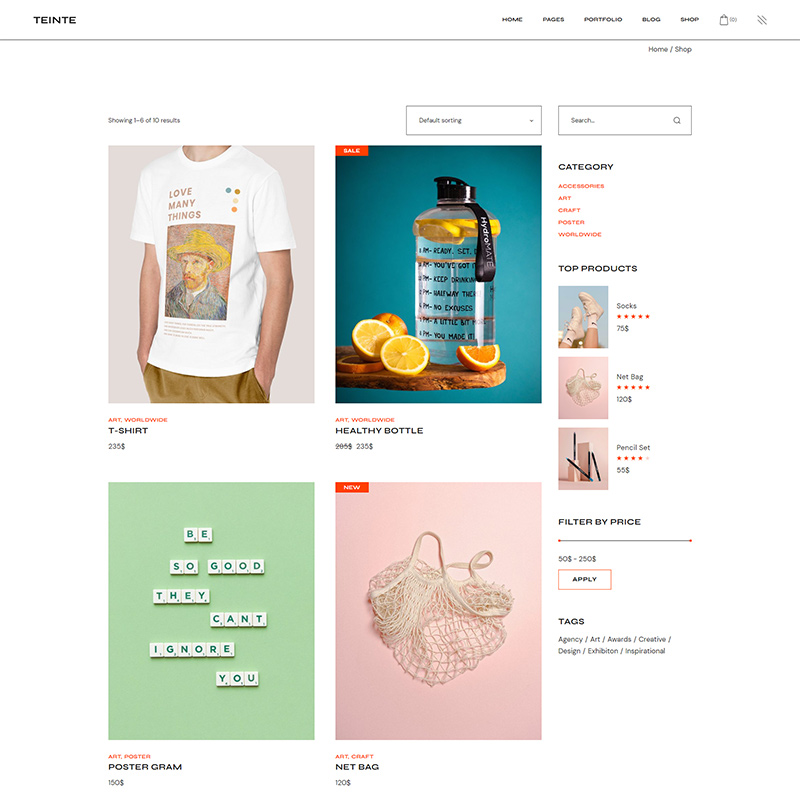Click the TEINTE logo

click(55, 20)
